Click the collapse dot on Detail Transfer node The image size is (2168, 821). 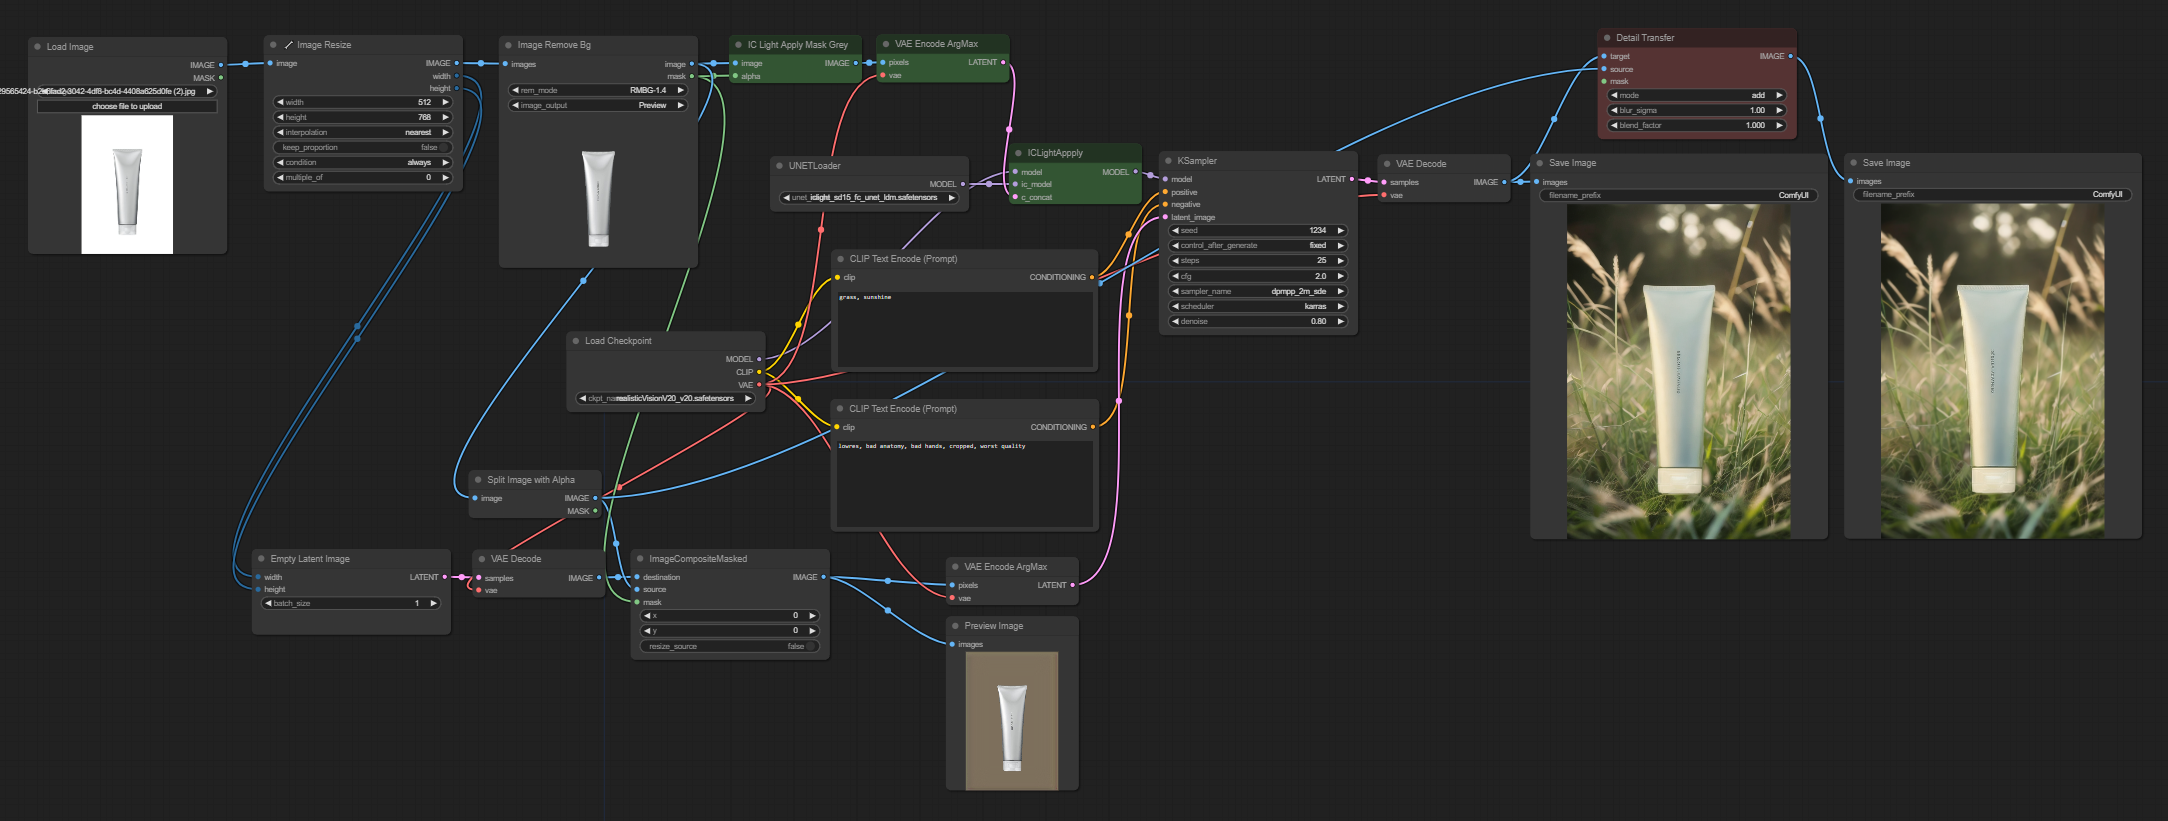1607,38
